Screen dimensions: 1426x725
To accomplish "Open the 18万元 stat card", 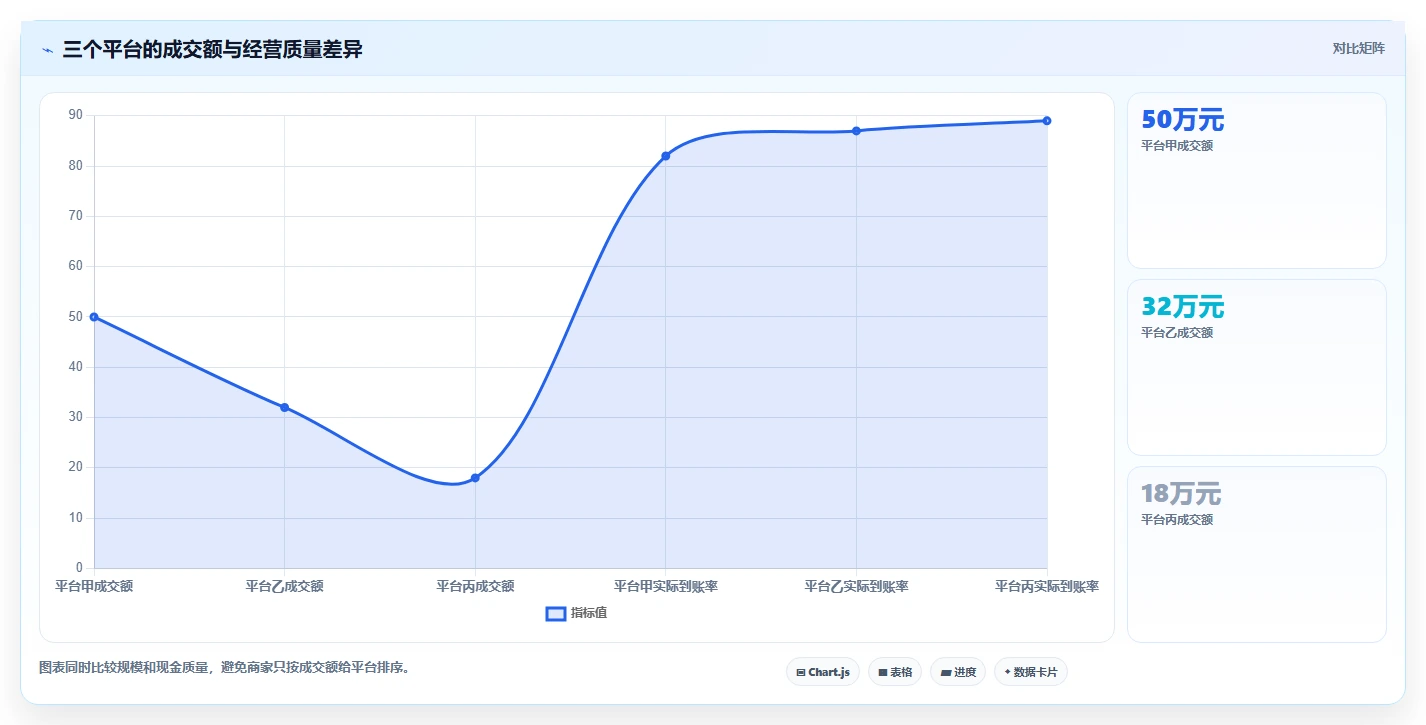I will pos(1257,555).
